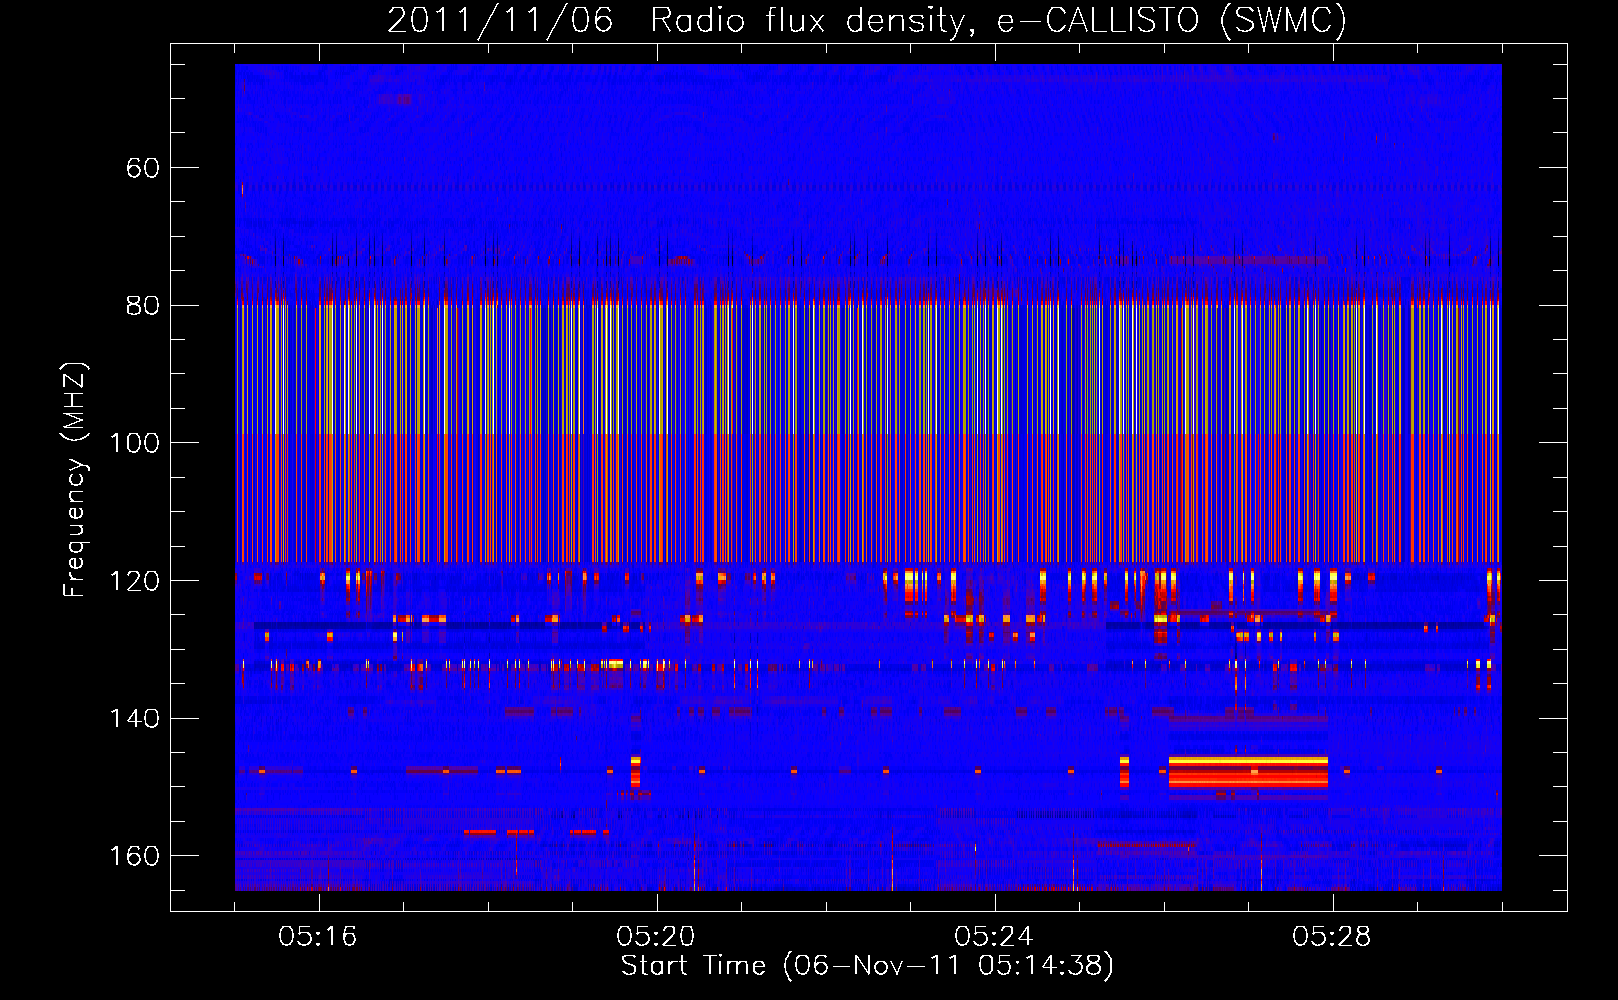Click the plot title 'Radio flux density, e-CALLISTO (SWMC)'
The width and height of the screenshot is (1618, 1000).
tap(998, 20)
